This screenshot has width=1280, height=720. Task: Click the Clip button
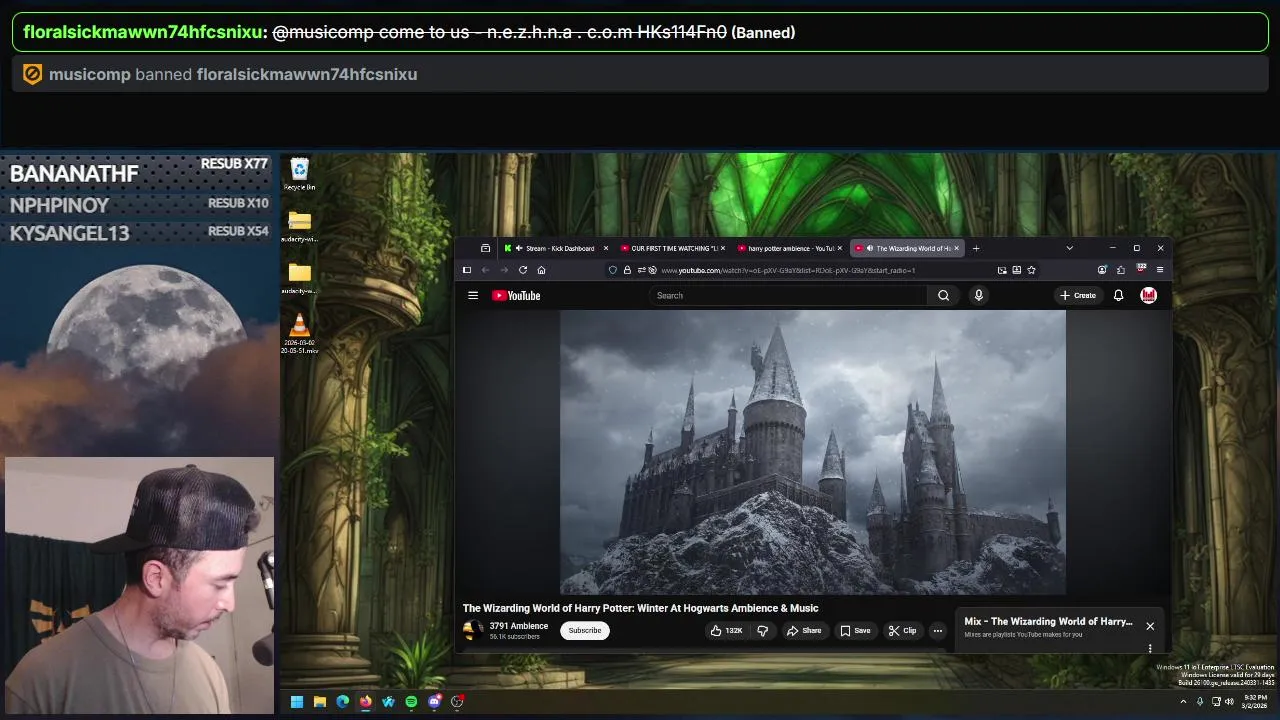click(902, 630)
